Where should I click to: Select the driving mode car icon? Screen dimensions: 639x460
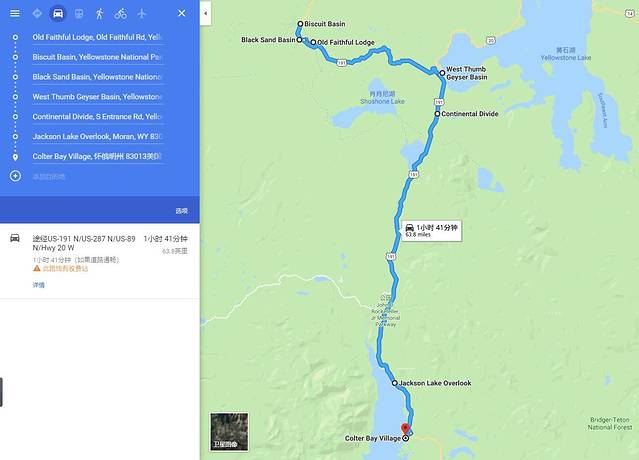(x=58, y=13)
